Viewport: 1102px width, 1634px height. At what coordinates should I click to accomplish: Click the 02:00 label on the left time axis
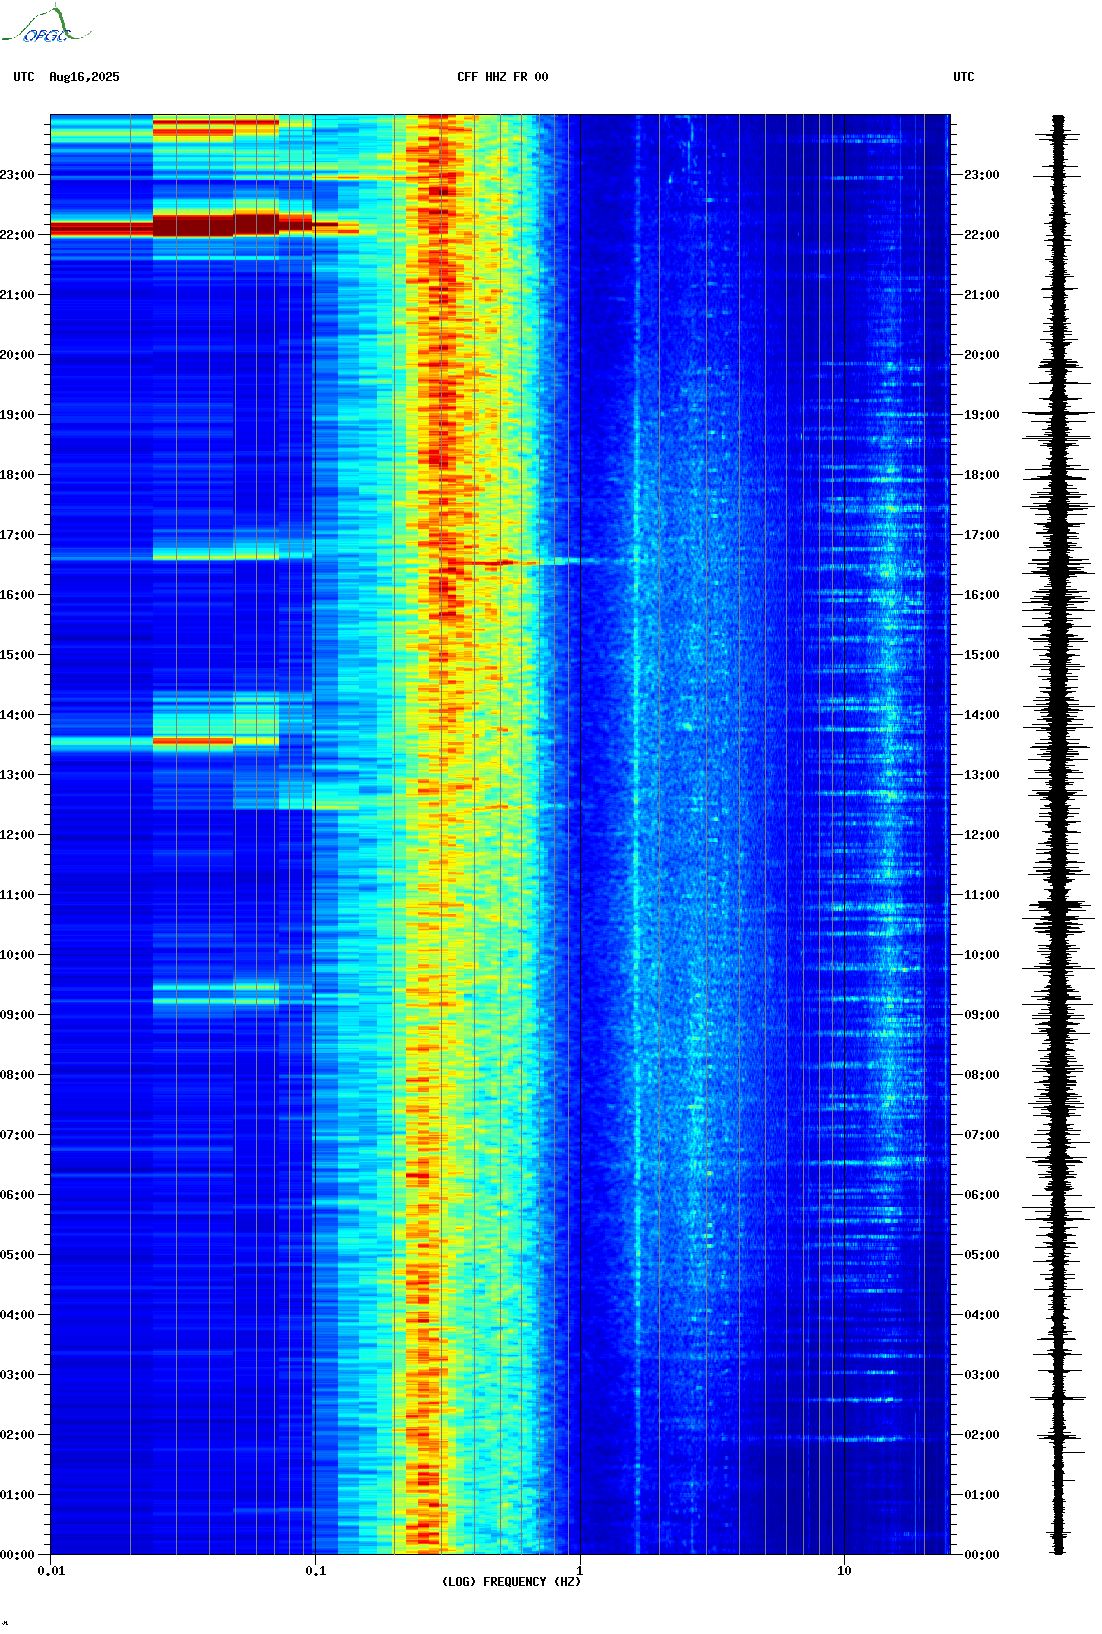click(17, 1435)
